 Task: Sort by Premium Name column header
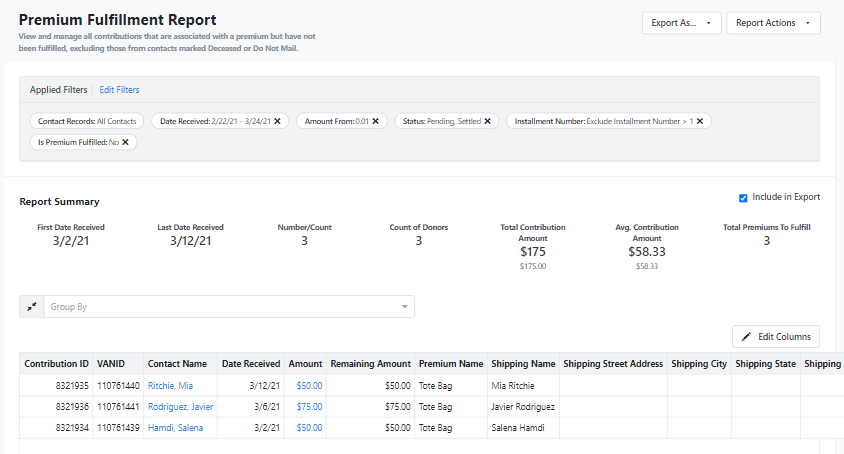click(451, 364)
